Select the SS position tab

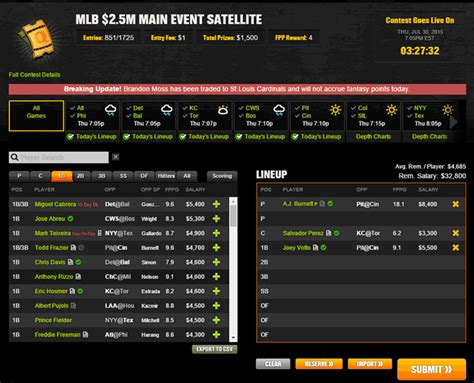pyautogui.click(x=123, y=176)
